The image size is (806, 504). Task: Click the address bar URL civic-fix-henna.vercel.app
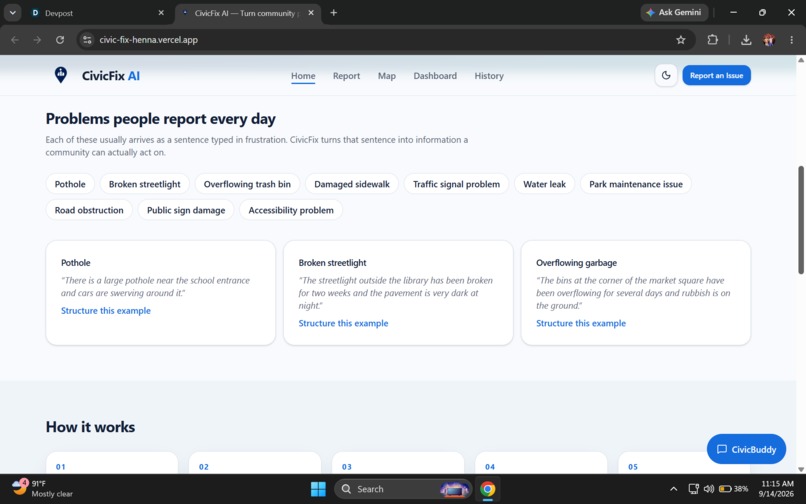(149, 40)
